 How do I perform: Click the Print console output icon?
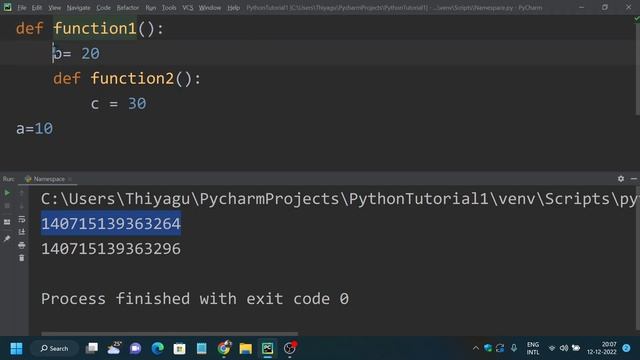(x=22, y=245)
